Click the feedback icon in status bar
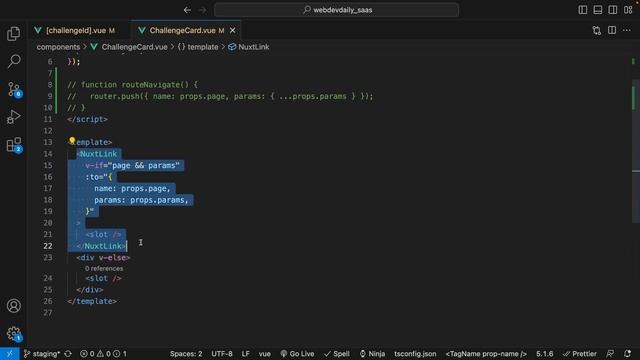Image resolution: width=640 pixels, height=360 pixels. click(610, 353)
